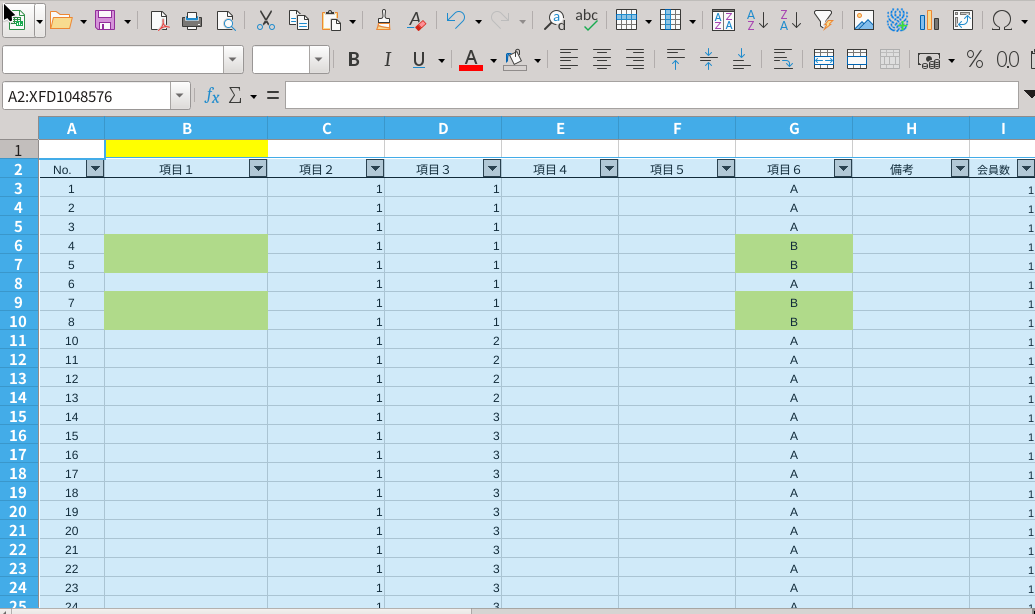Image resolution: width=1035 pixels, height=614 pixels.
Task: Expand the Name Box dropdown
Action: click(180, 96)
